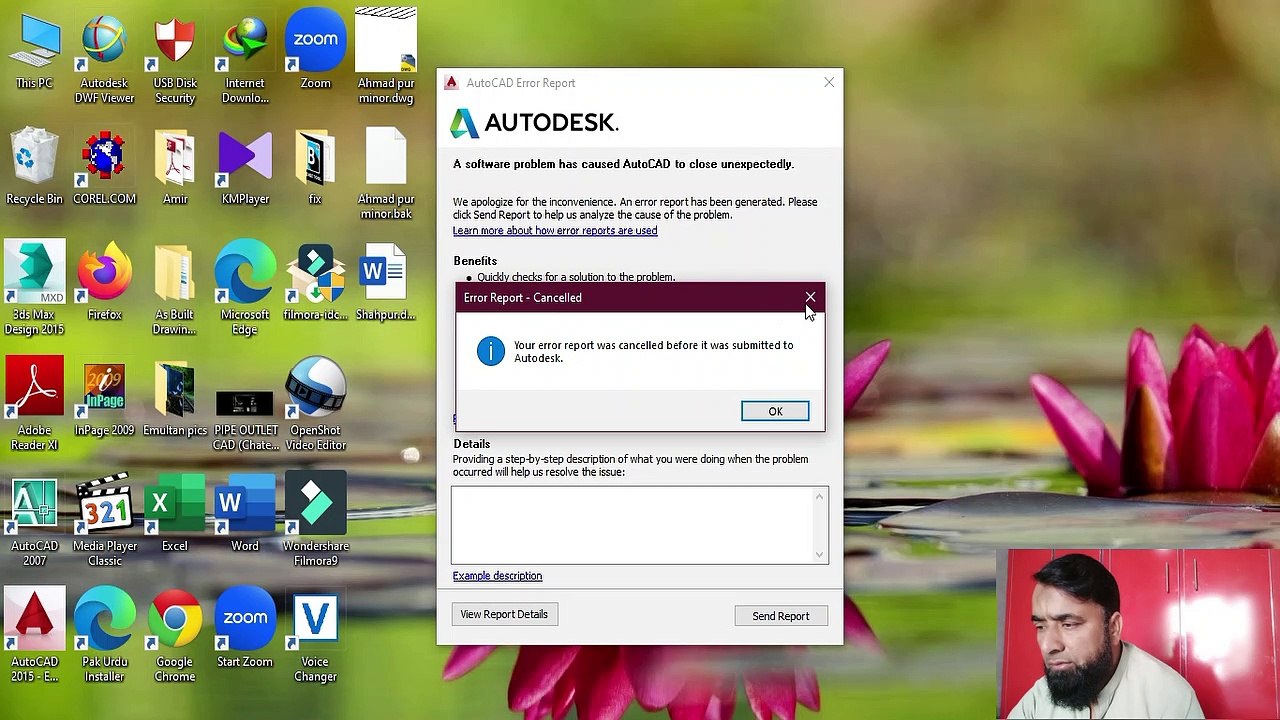Screen dimensions: 1280x720
Task: Open InPage 2009 shortcut
Action: point(104,398)
